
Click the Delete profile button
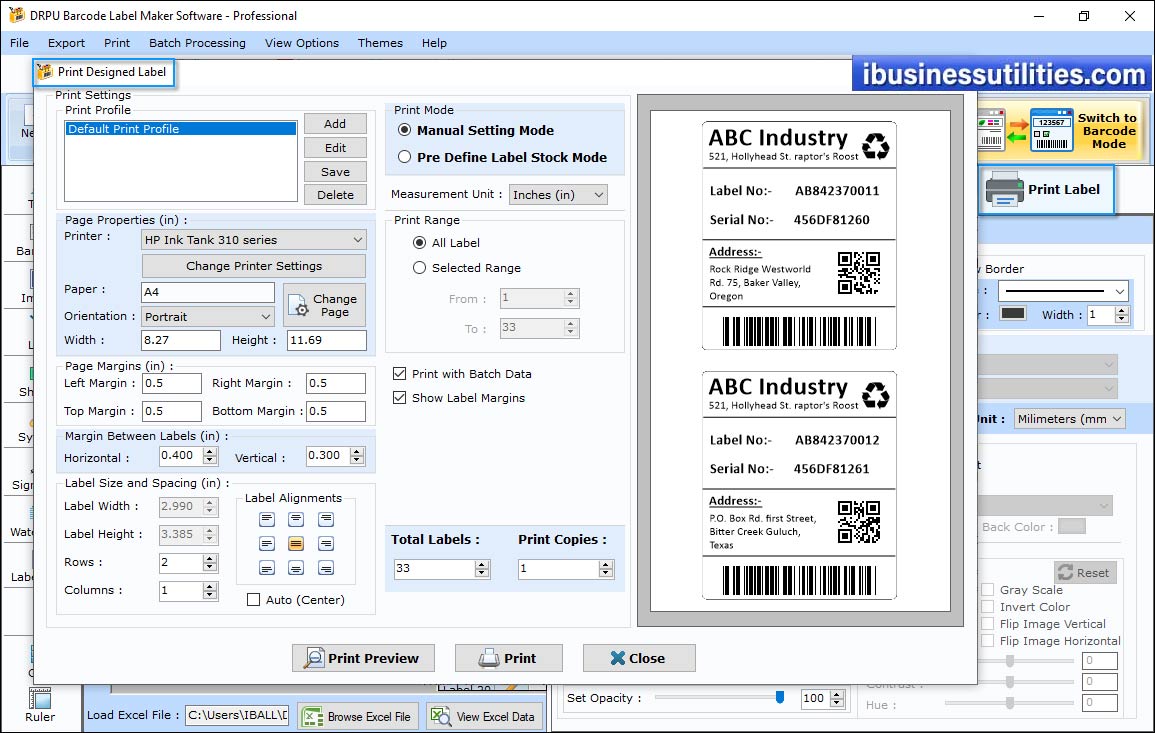coord(335,194)
